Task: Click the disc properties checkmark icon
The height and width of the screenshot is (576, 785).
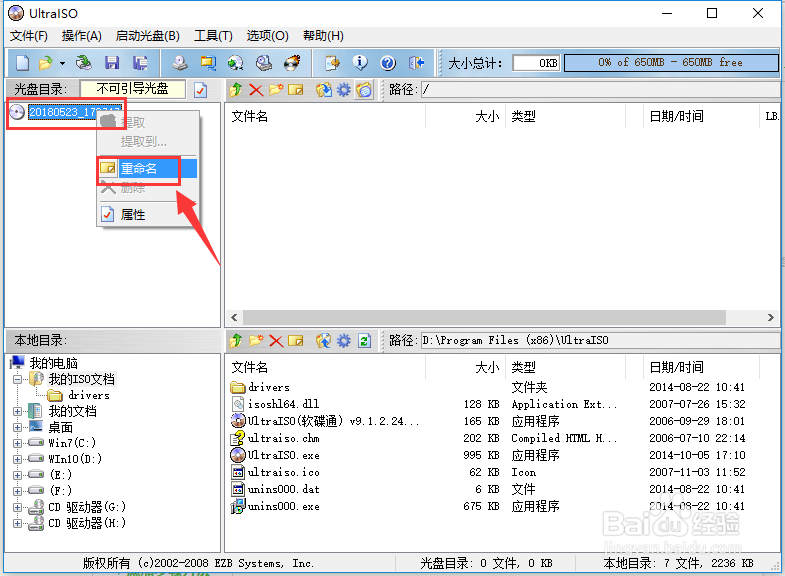Action: [201, 90]
